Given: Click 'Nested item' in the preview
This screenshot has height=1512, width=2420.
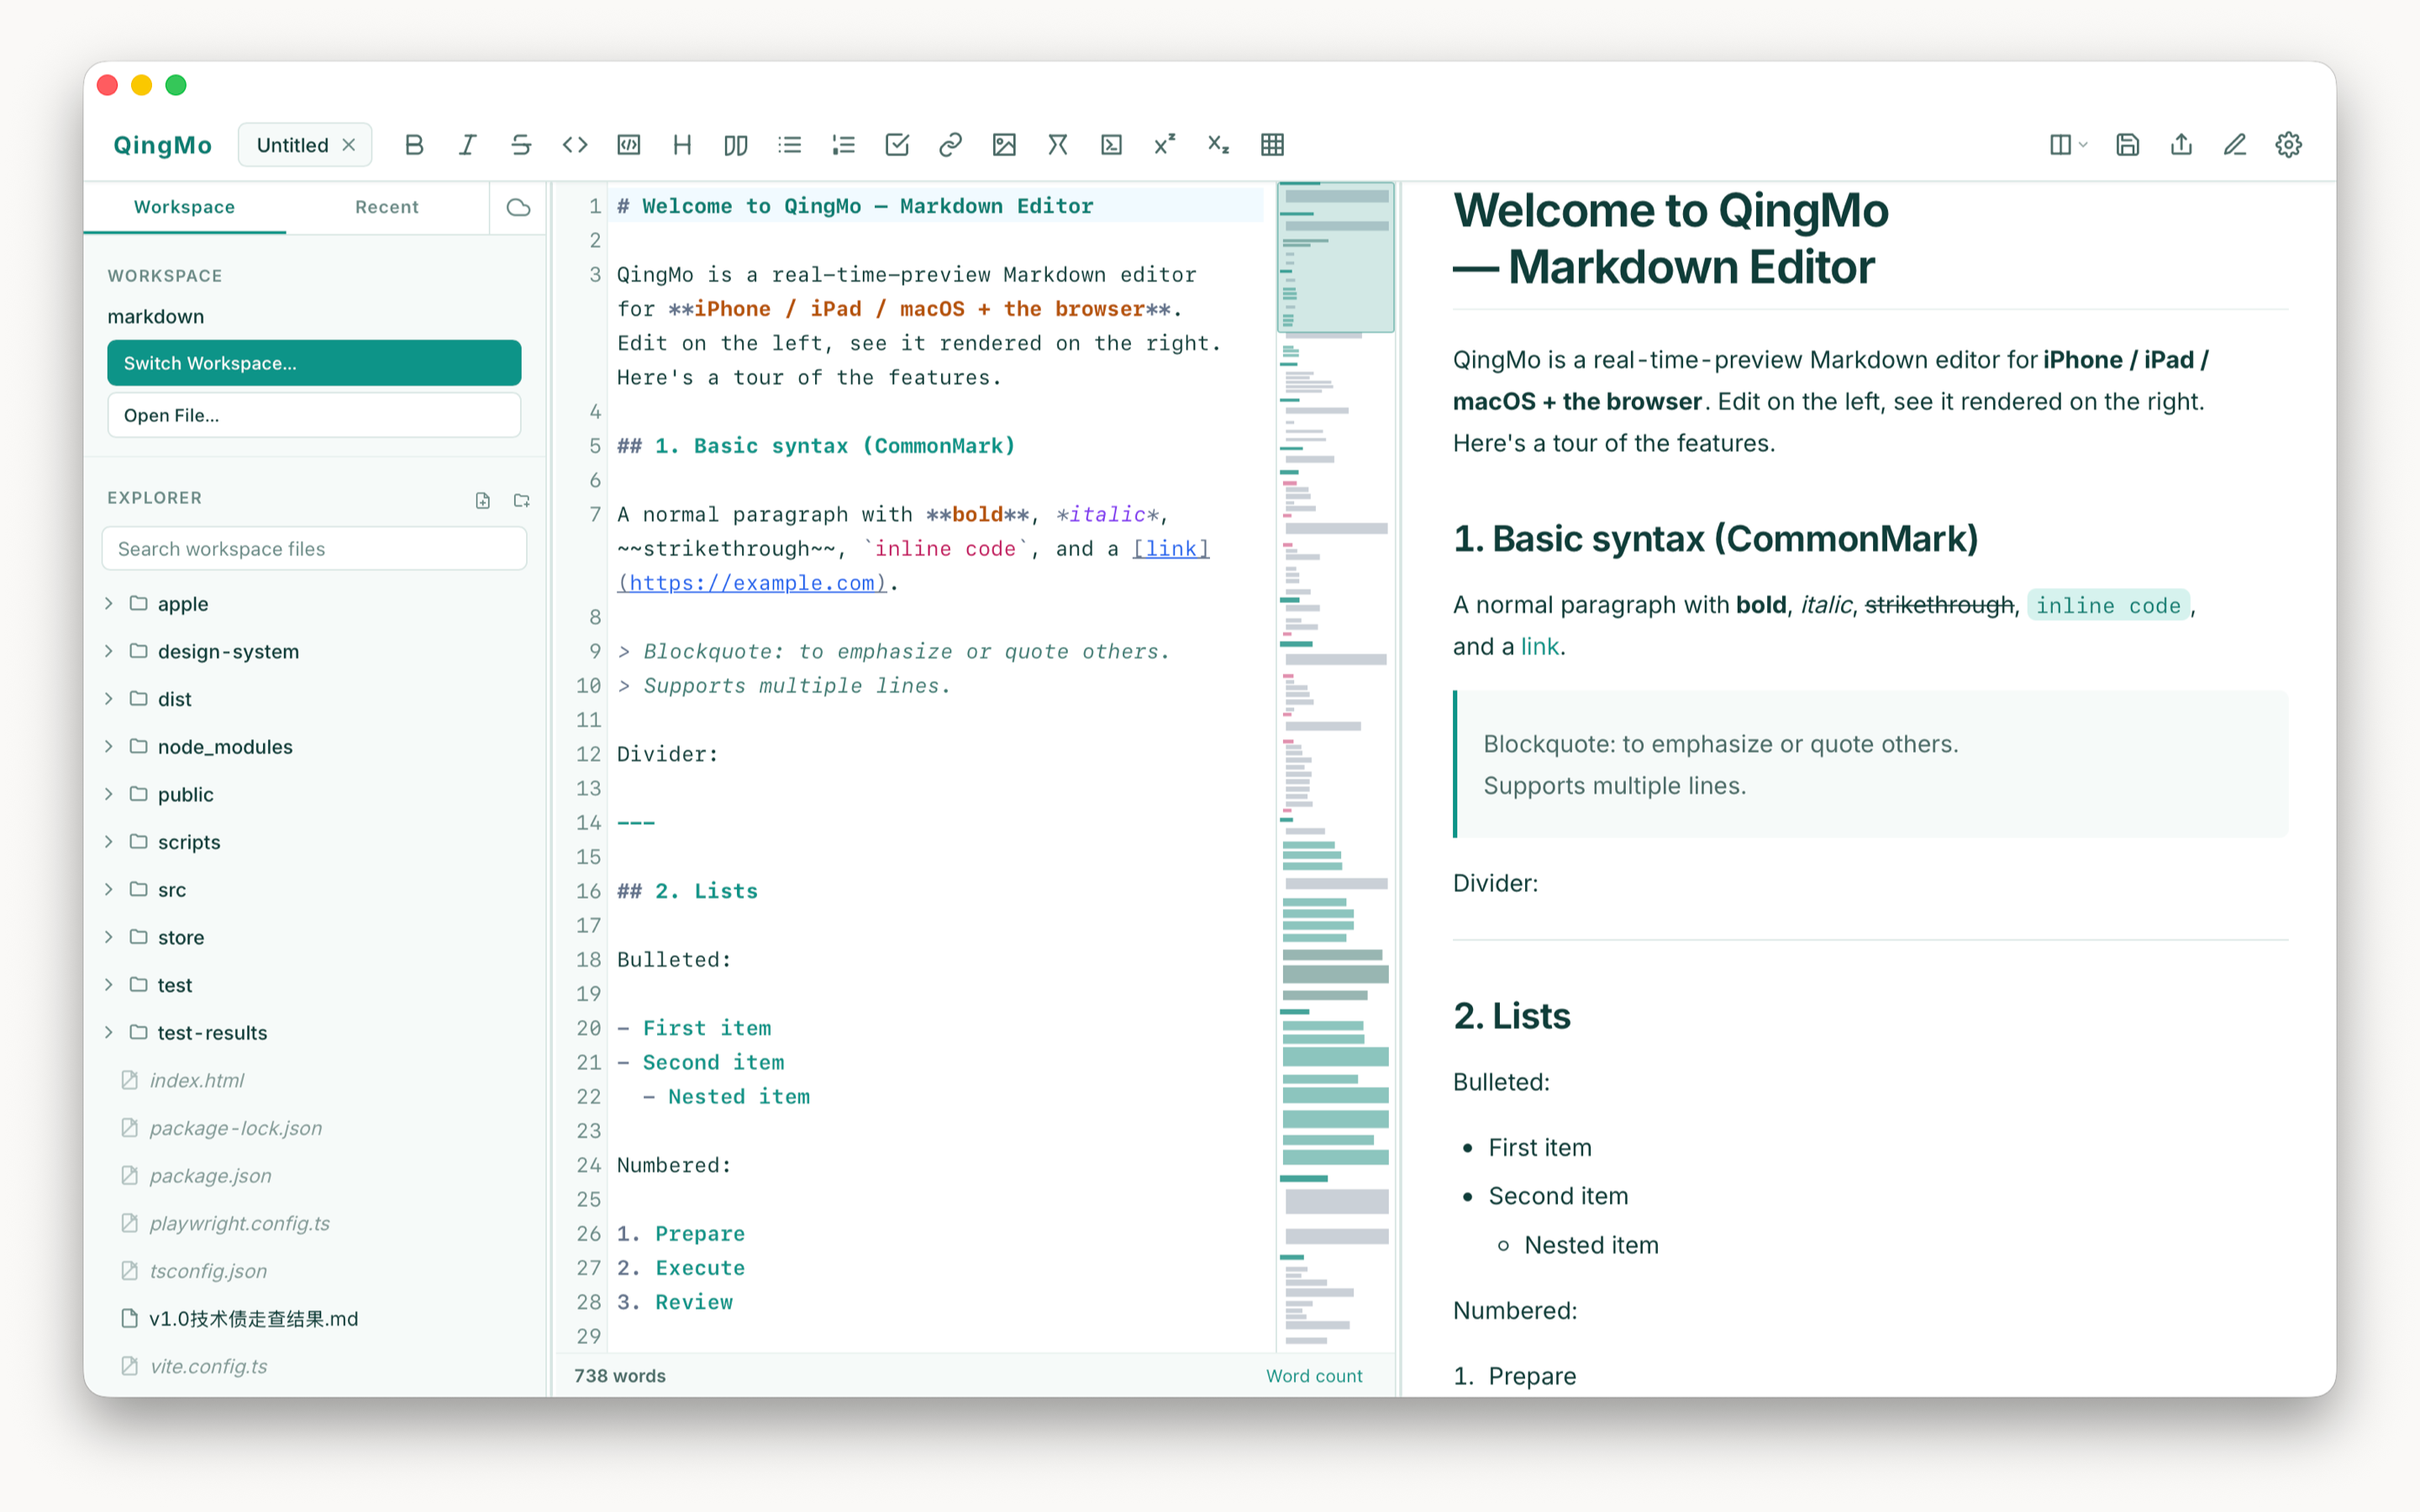Looking at the screenshot, I should [1591, 1245].
